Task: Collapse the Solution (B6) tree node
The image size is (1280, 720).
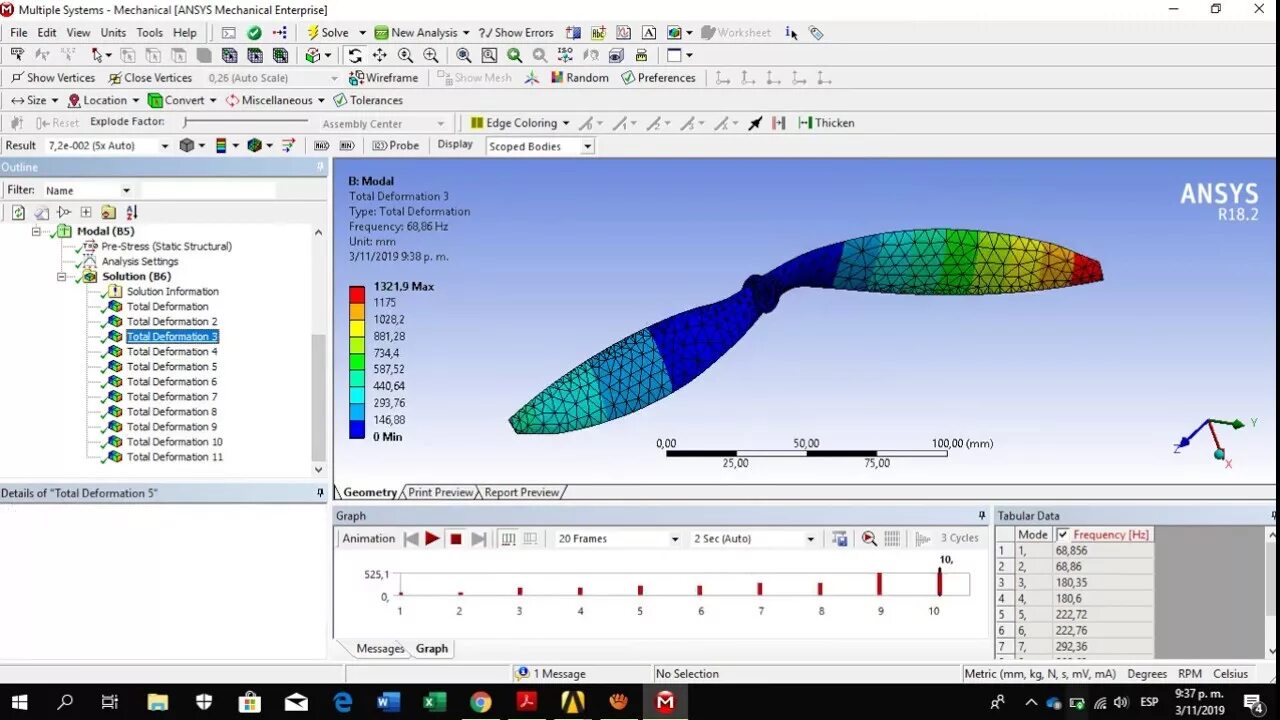Action: point(61,277)
